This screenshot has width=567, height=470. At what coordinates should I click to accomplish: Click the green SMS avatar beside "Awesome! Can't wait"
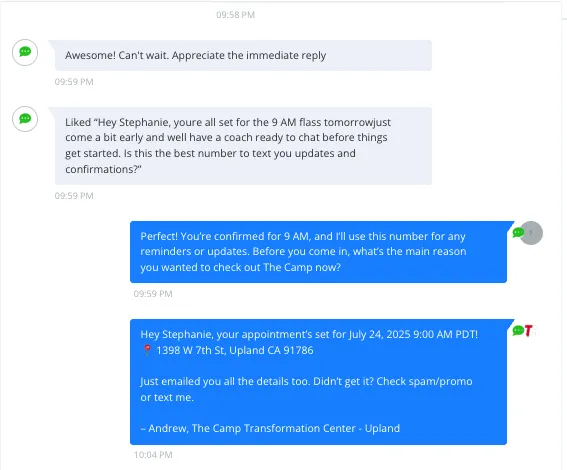pyautogui.click(x=25, y=52)
